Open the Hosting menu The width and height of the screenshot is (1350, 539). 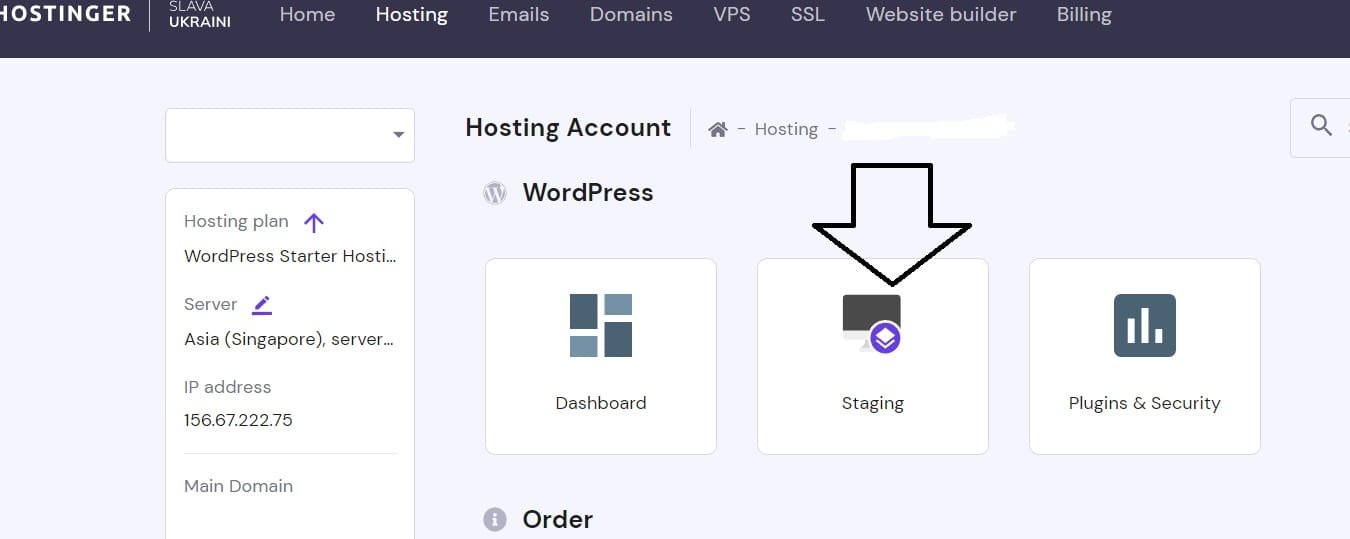click(412, 15)
